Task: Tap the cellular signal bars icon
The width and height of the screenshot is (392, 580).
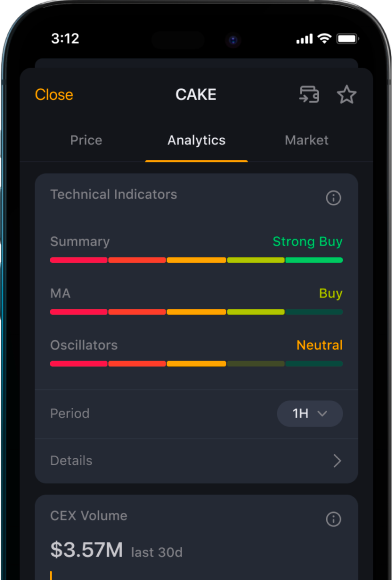Action: point(304,39)
